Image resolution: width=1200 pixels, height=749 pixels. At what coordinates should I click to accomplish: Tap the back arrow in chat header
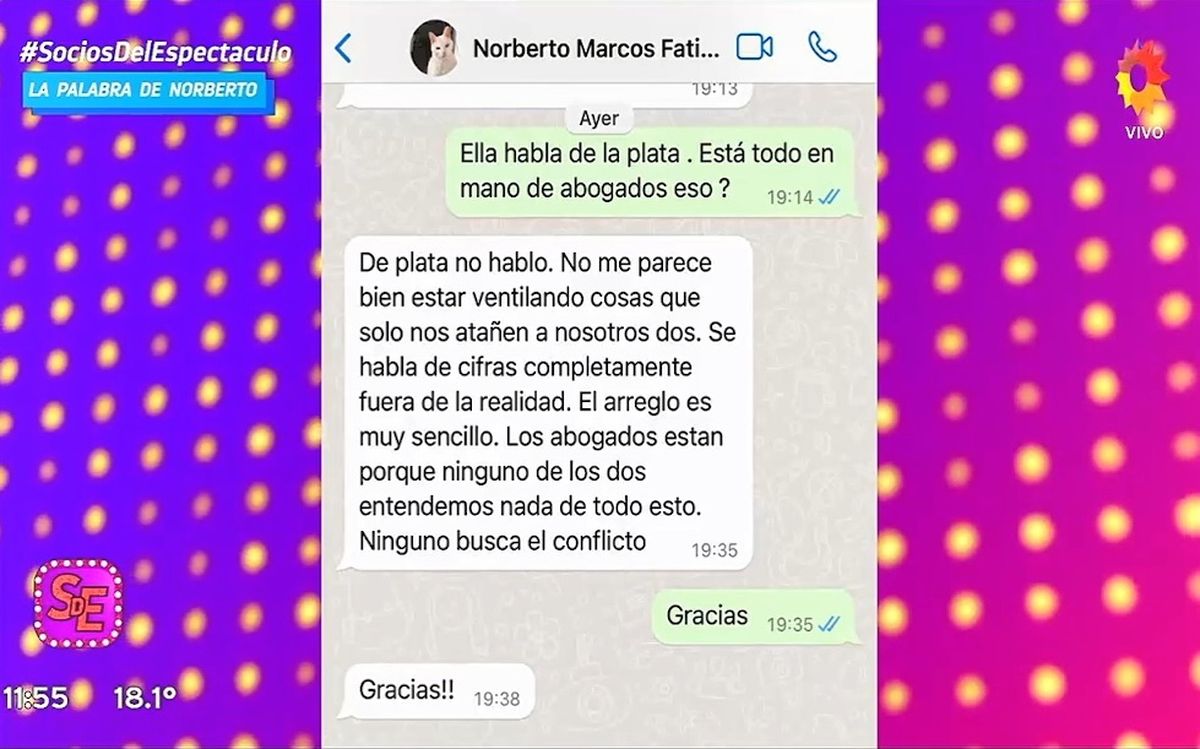(x=343, y=47)
